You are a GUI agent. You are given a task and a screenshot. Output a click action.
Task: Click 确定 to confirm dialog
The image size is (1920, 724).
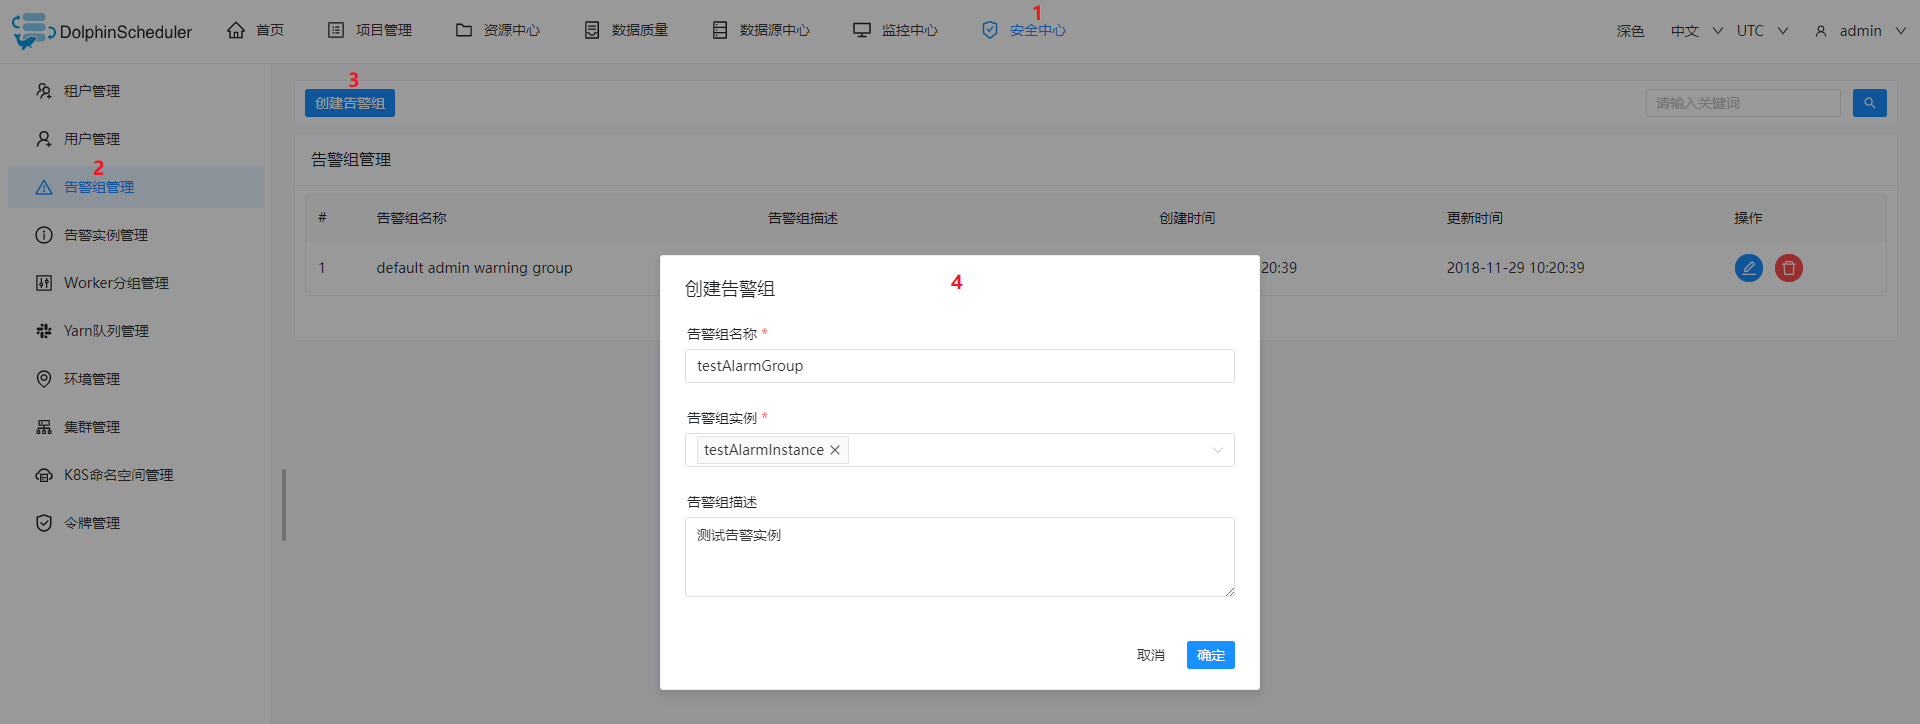[x=1211, y=655]
